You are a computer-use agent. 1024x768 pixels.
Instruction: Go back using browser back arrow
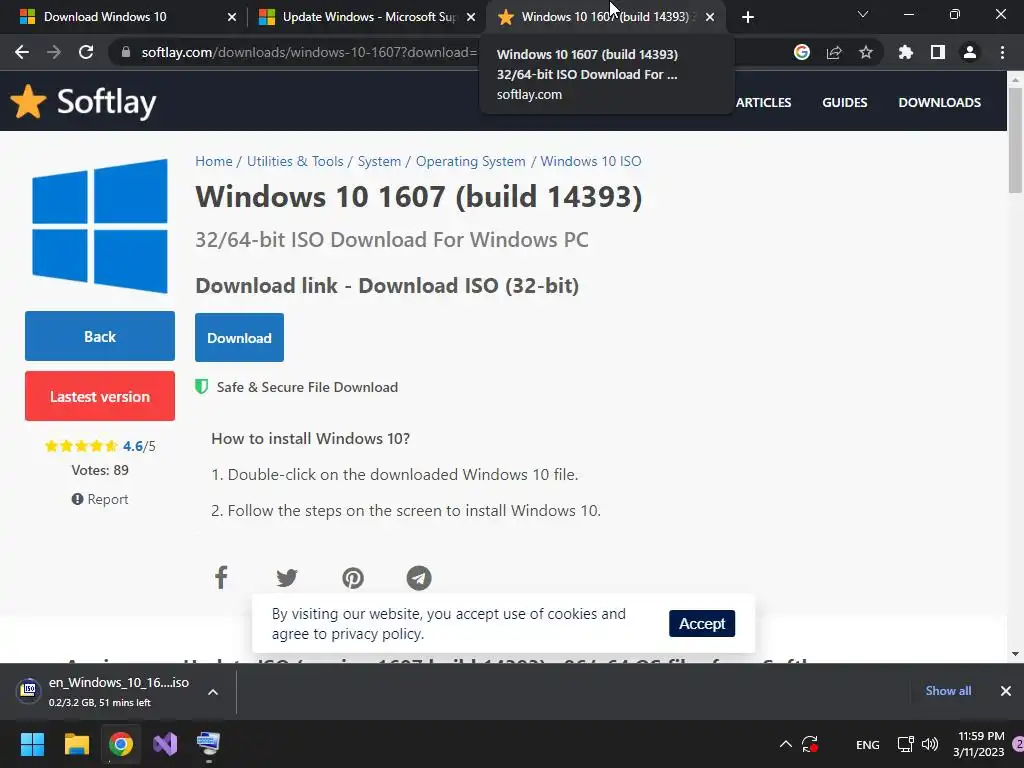click(22, 52)
